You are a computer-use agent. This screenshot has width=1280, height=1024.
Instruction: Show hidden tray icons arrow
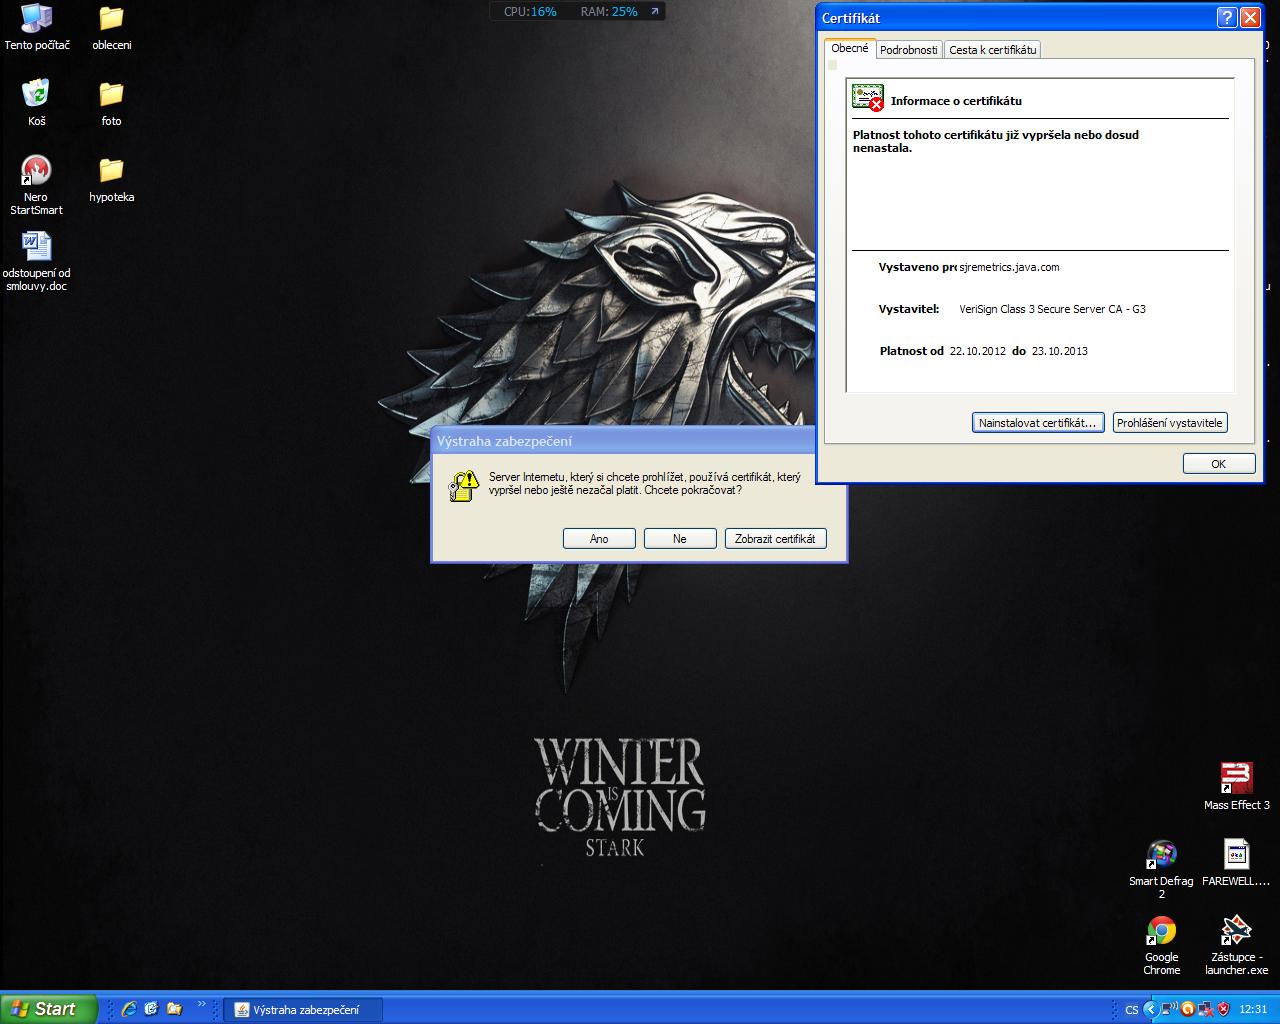(x=1149, y=1009)
